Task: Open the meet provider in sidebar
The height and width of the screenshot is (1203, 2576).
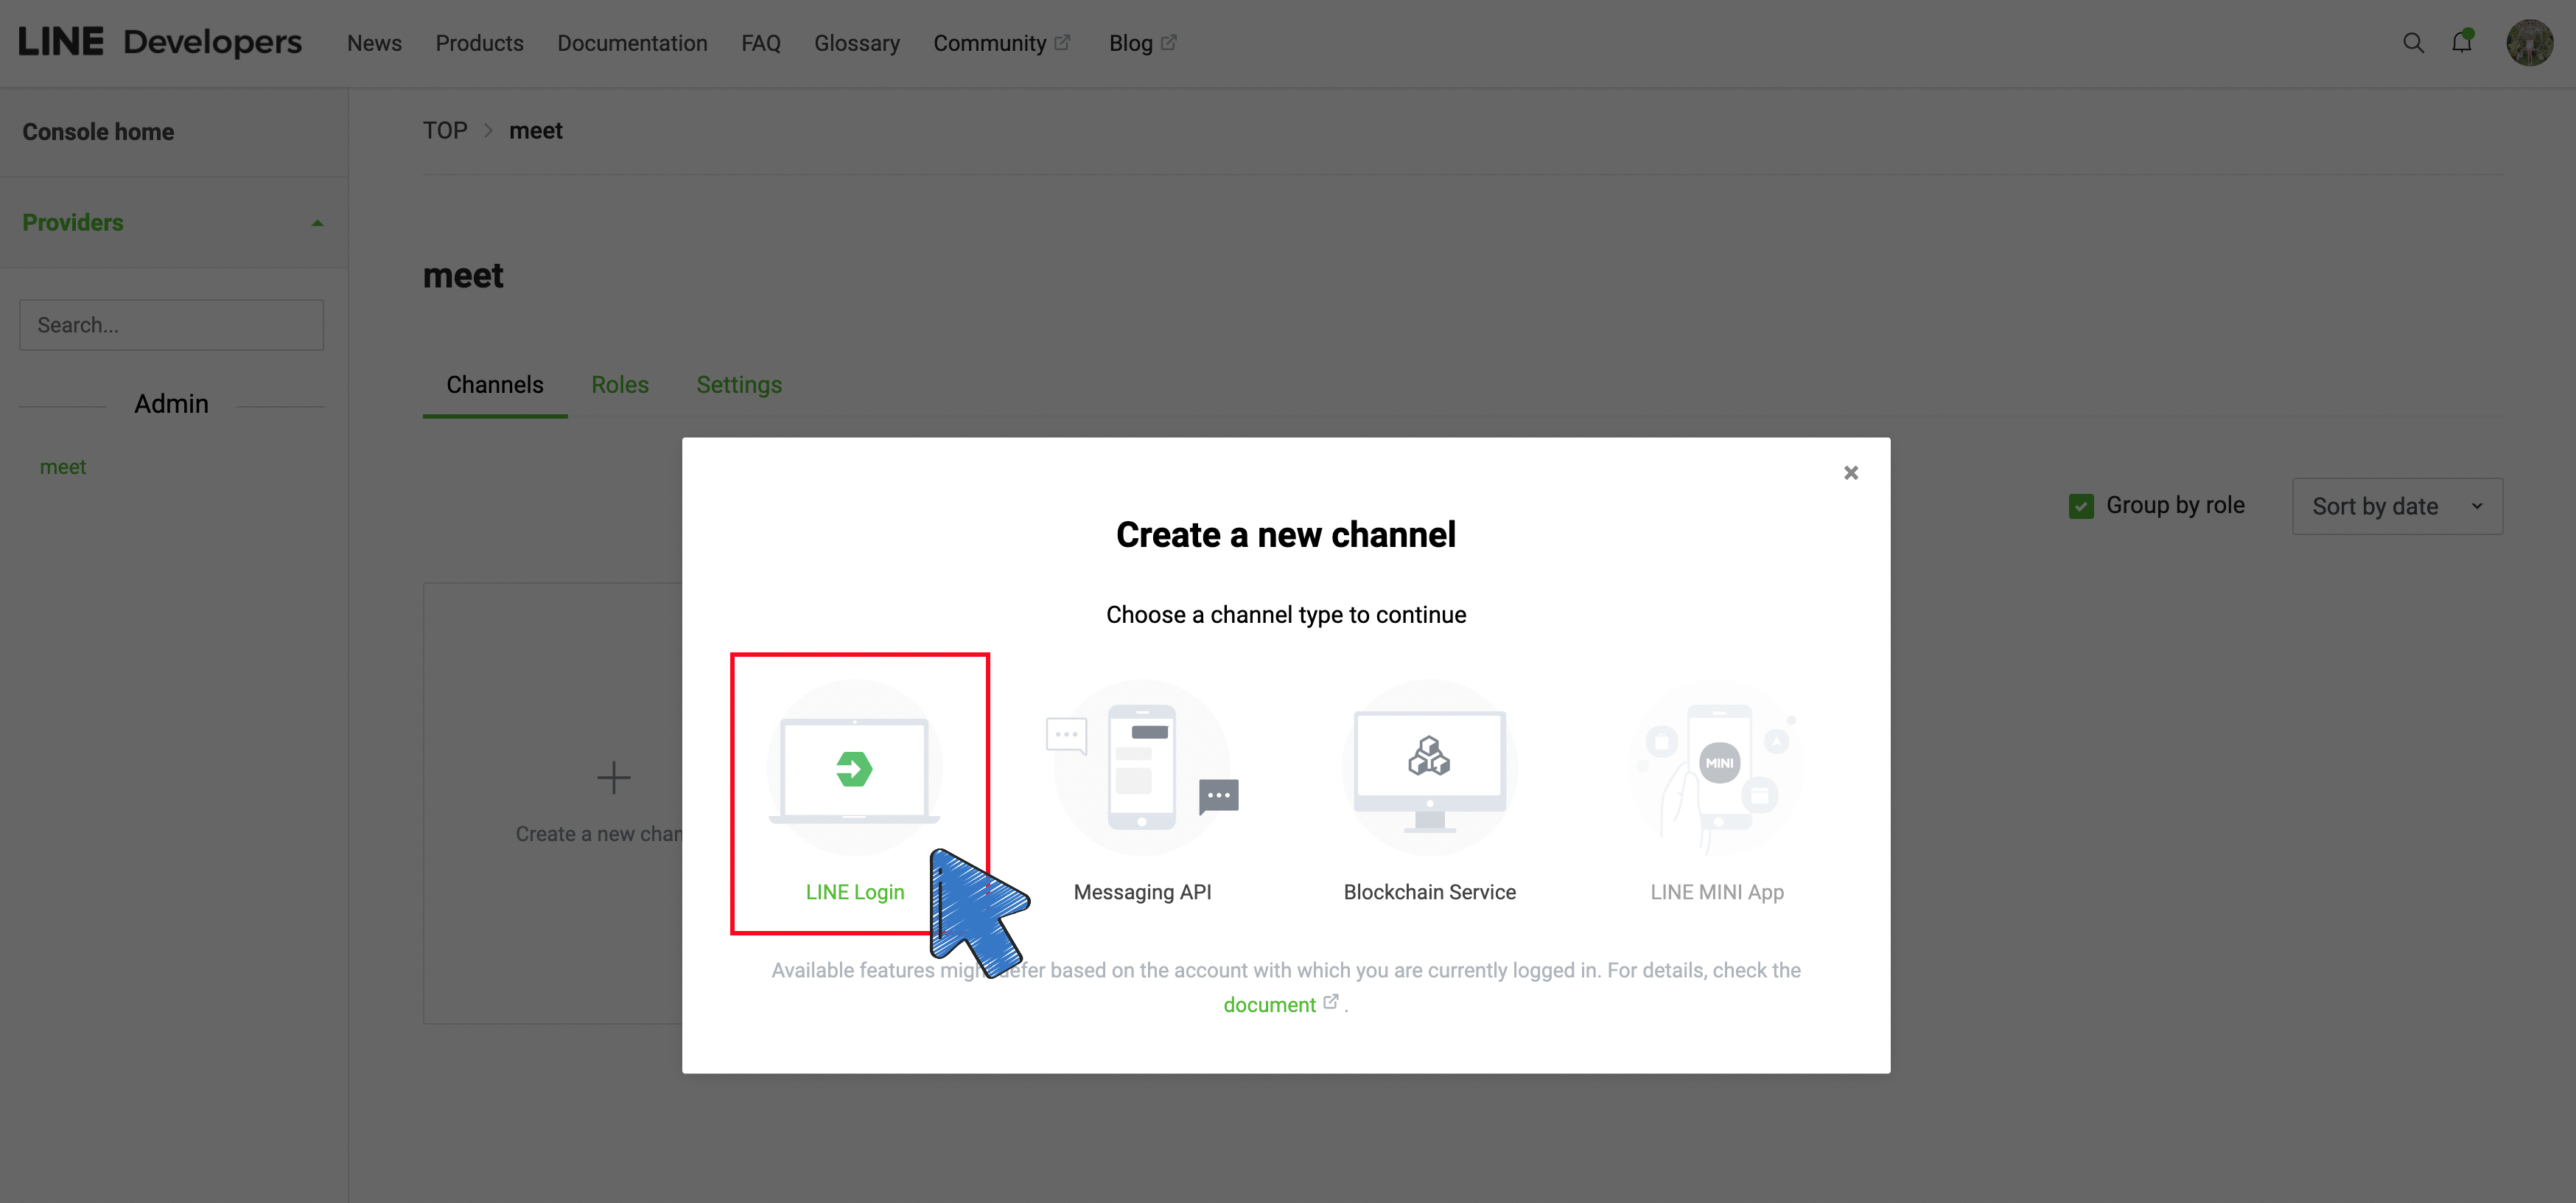Action: tap(62, 467)
